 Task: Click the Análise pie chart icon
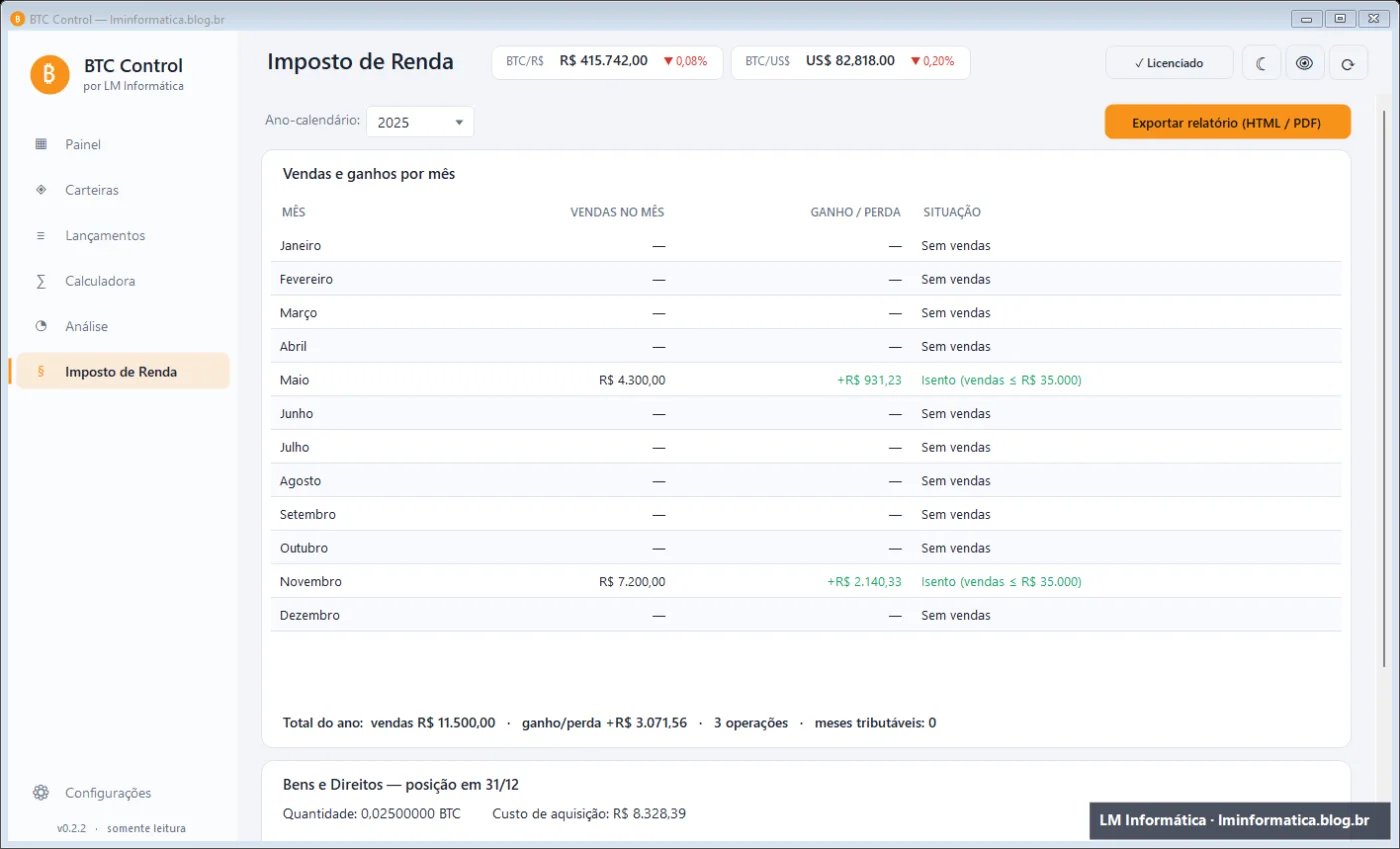[x=41, y=326]
